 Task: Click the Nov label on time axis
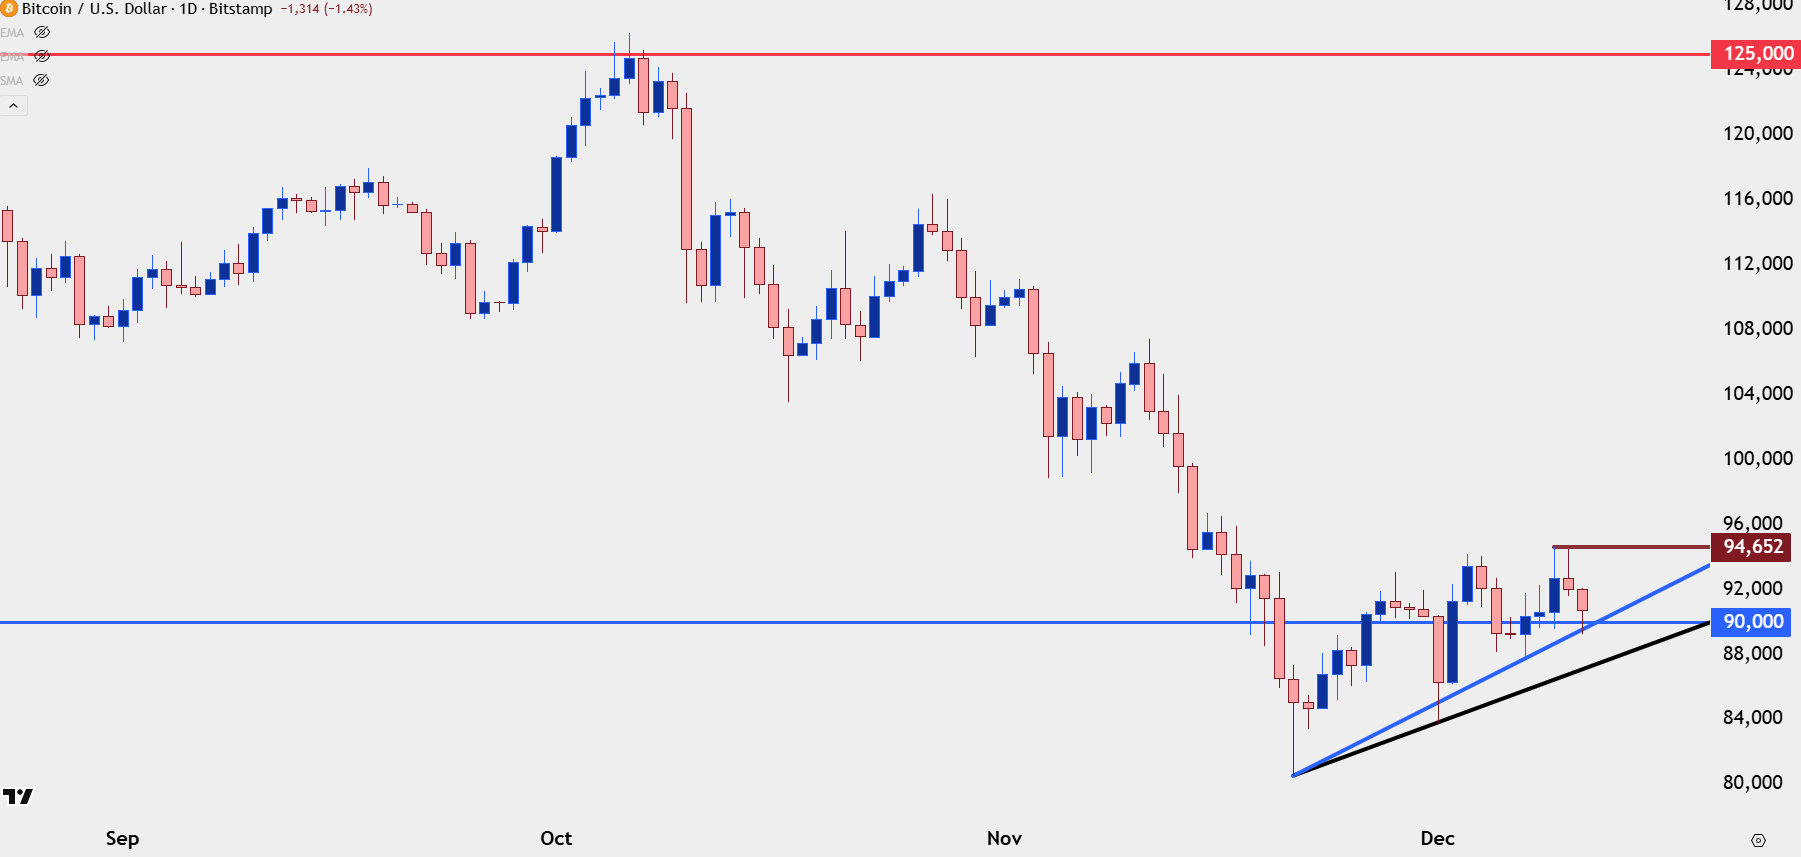(x=1004, y=838)
